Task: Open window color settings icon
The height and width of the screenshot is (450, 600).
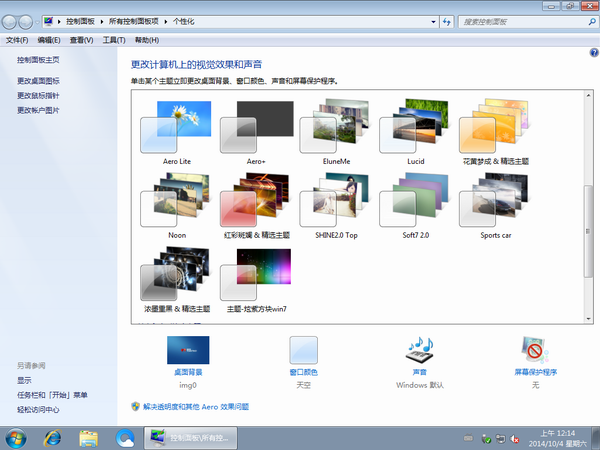Action: click(303, 350)
